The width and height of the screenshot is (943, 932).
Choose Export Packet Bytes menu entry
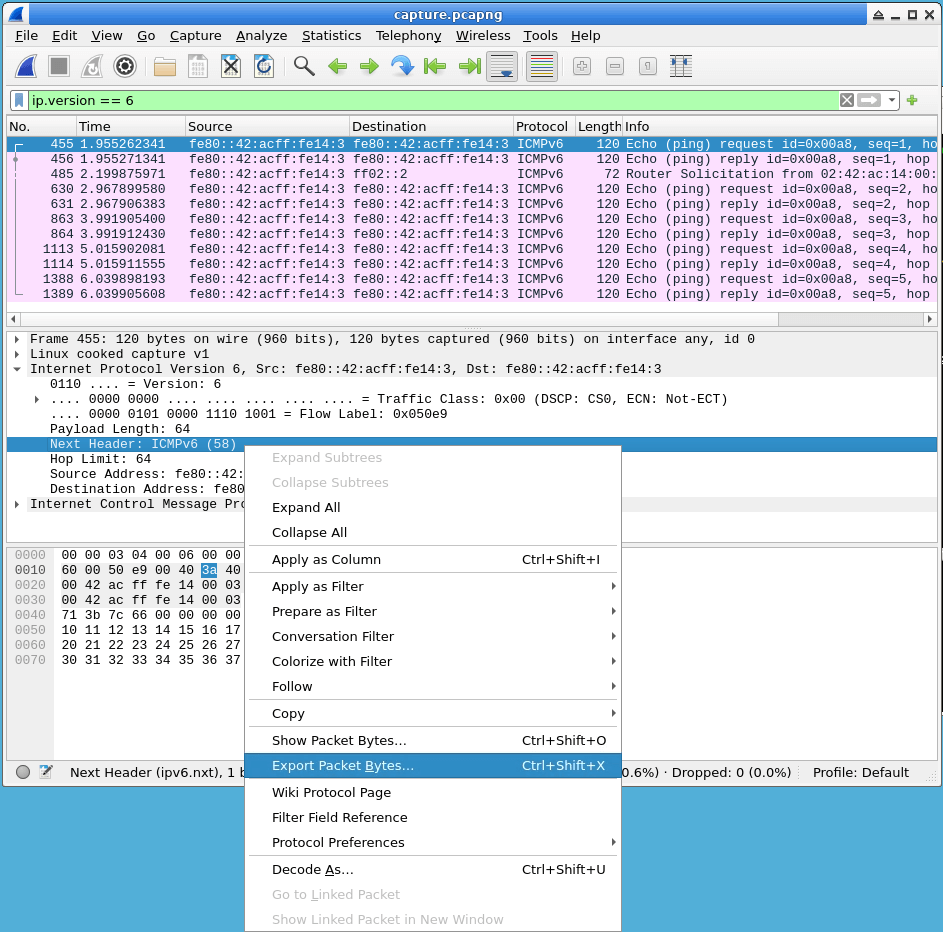point(433,765)
